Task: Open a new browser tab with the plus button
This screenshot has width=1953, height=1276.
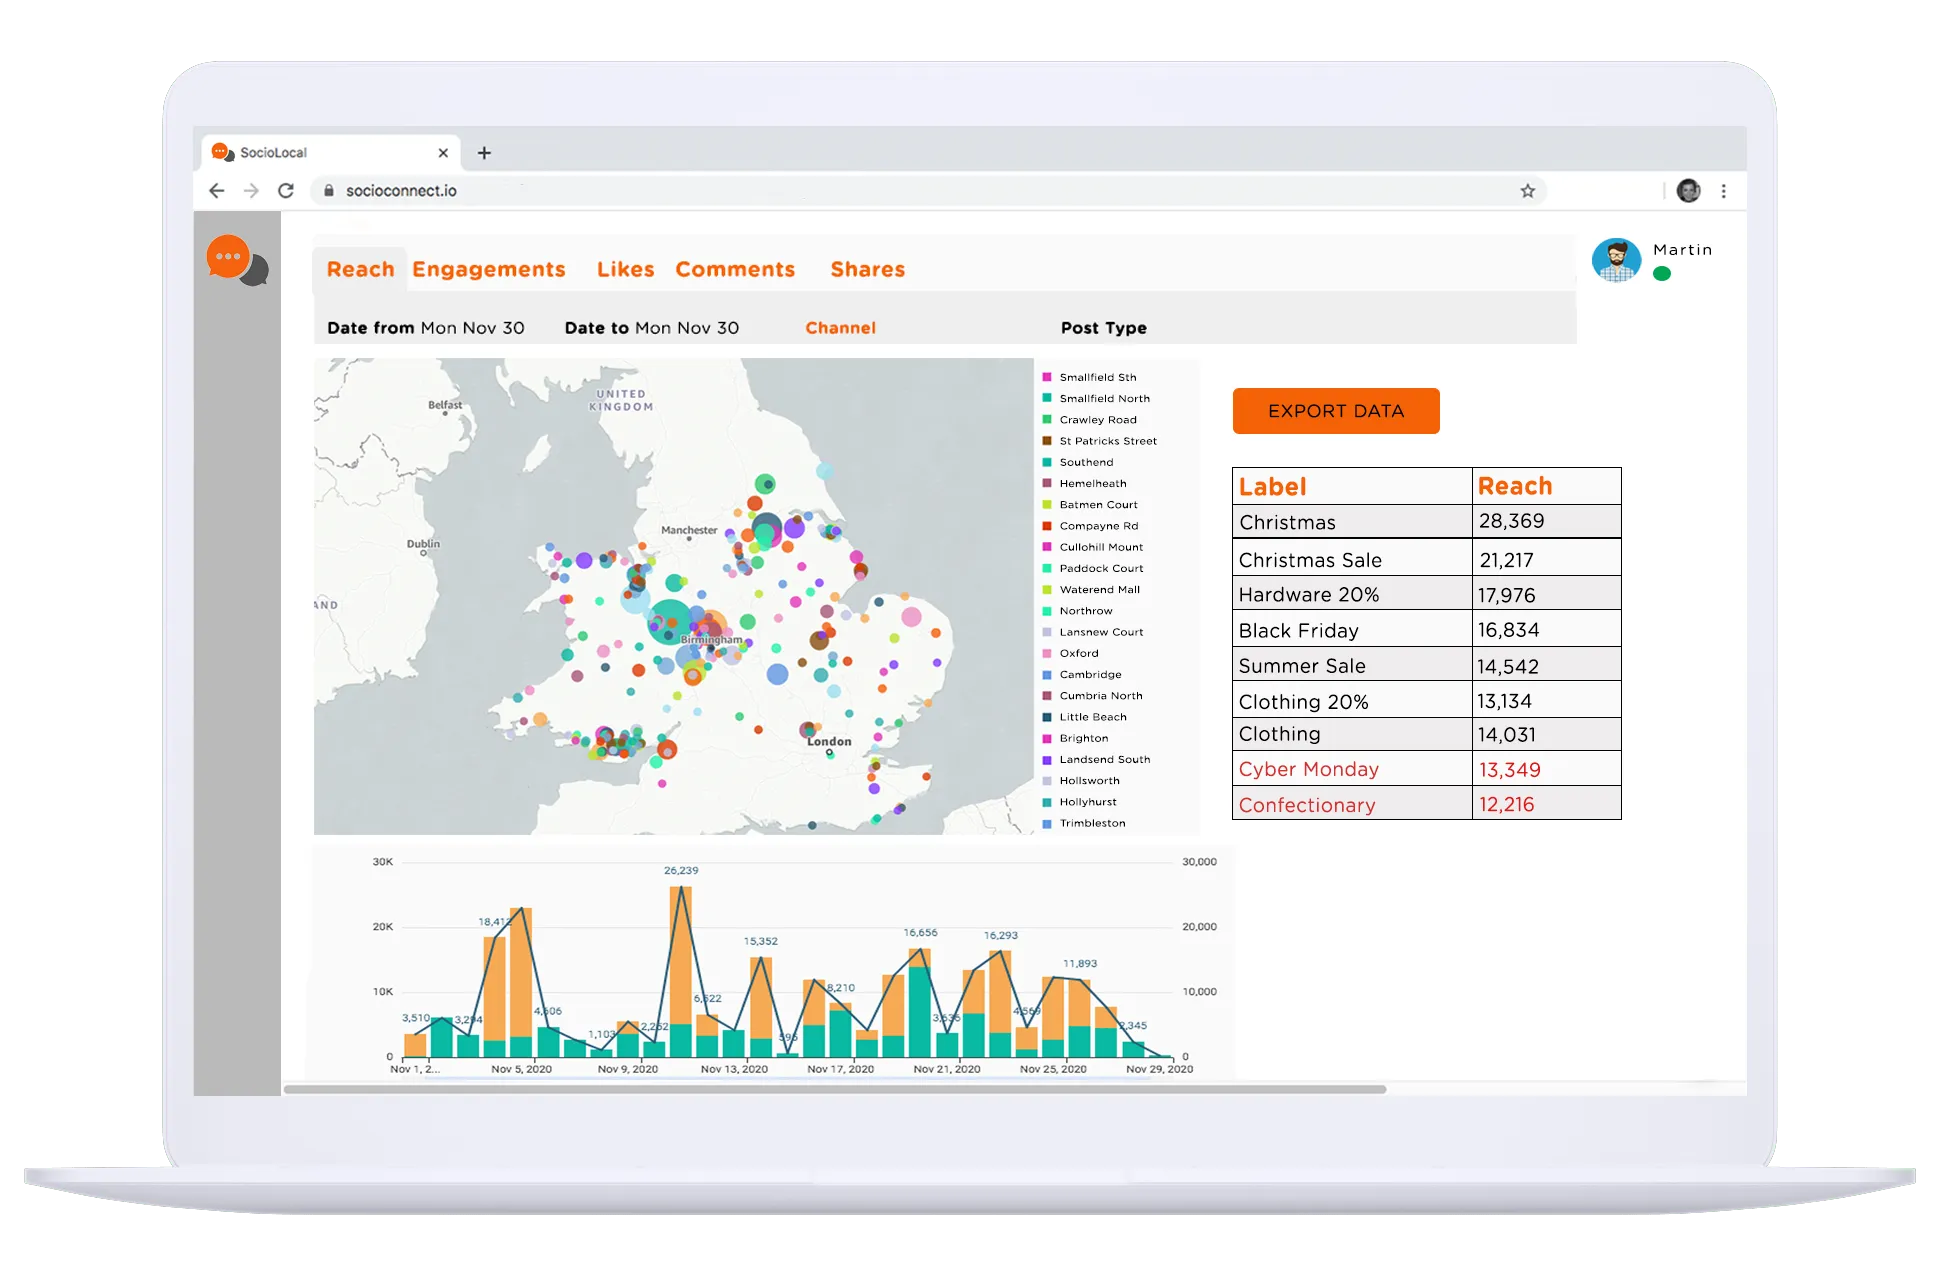Action: point(485,152)
